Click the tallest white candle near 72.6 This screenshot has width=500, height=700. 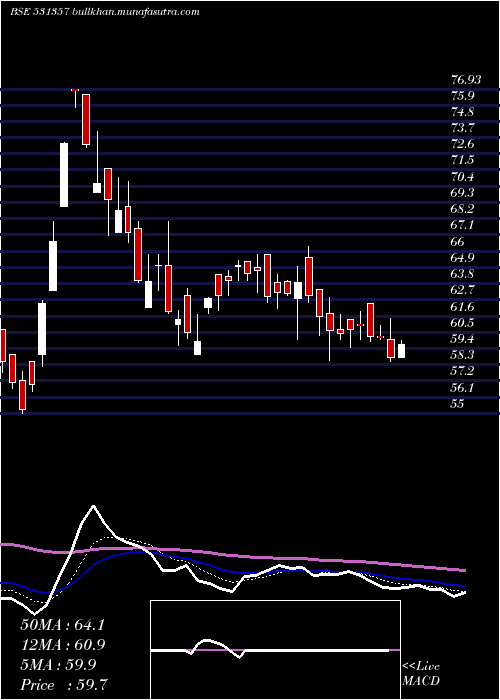[64, 175]
